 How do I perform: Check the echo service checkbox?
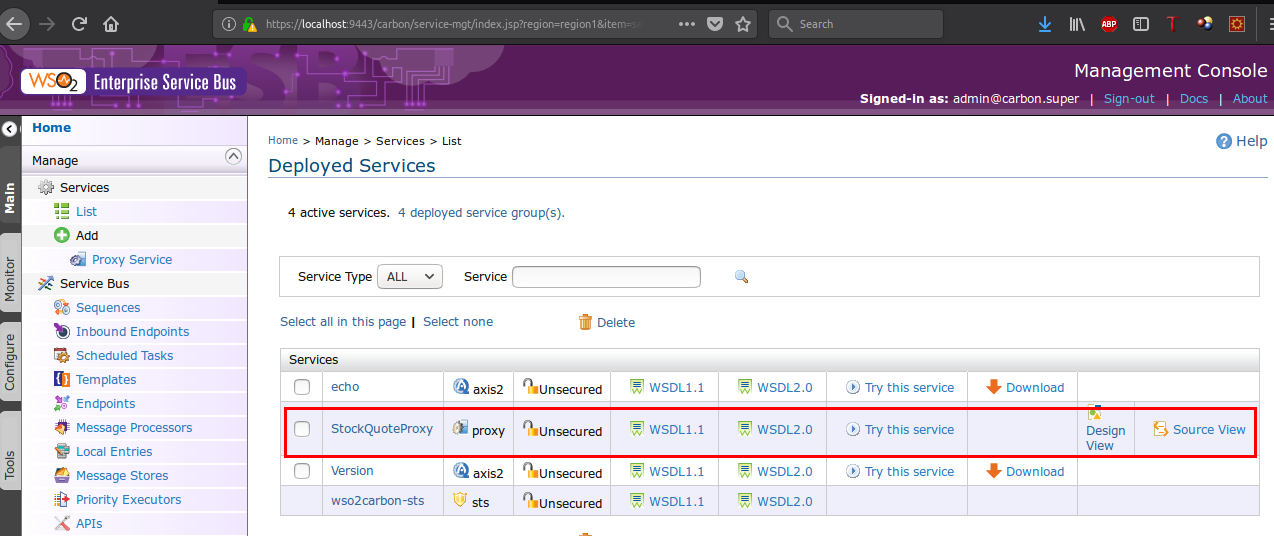coord(302,387)
